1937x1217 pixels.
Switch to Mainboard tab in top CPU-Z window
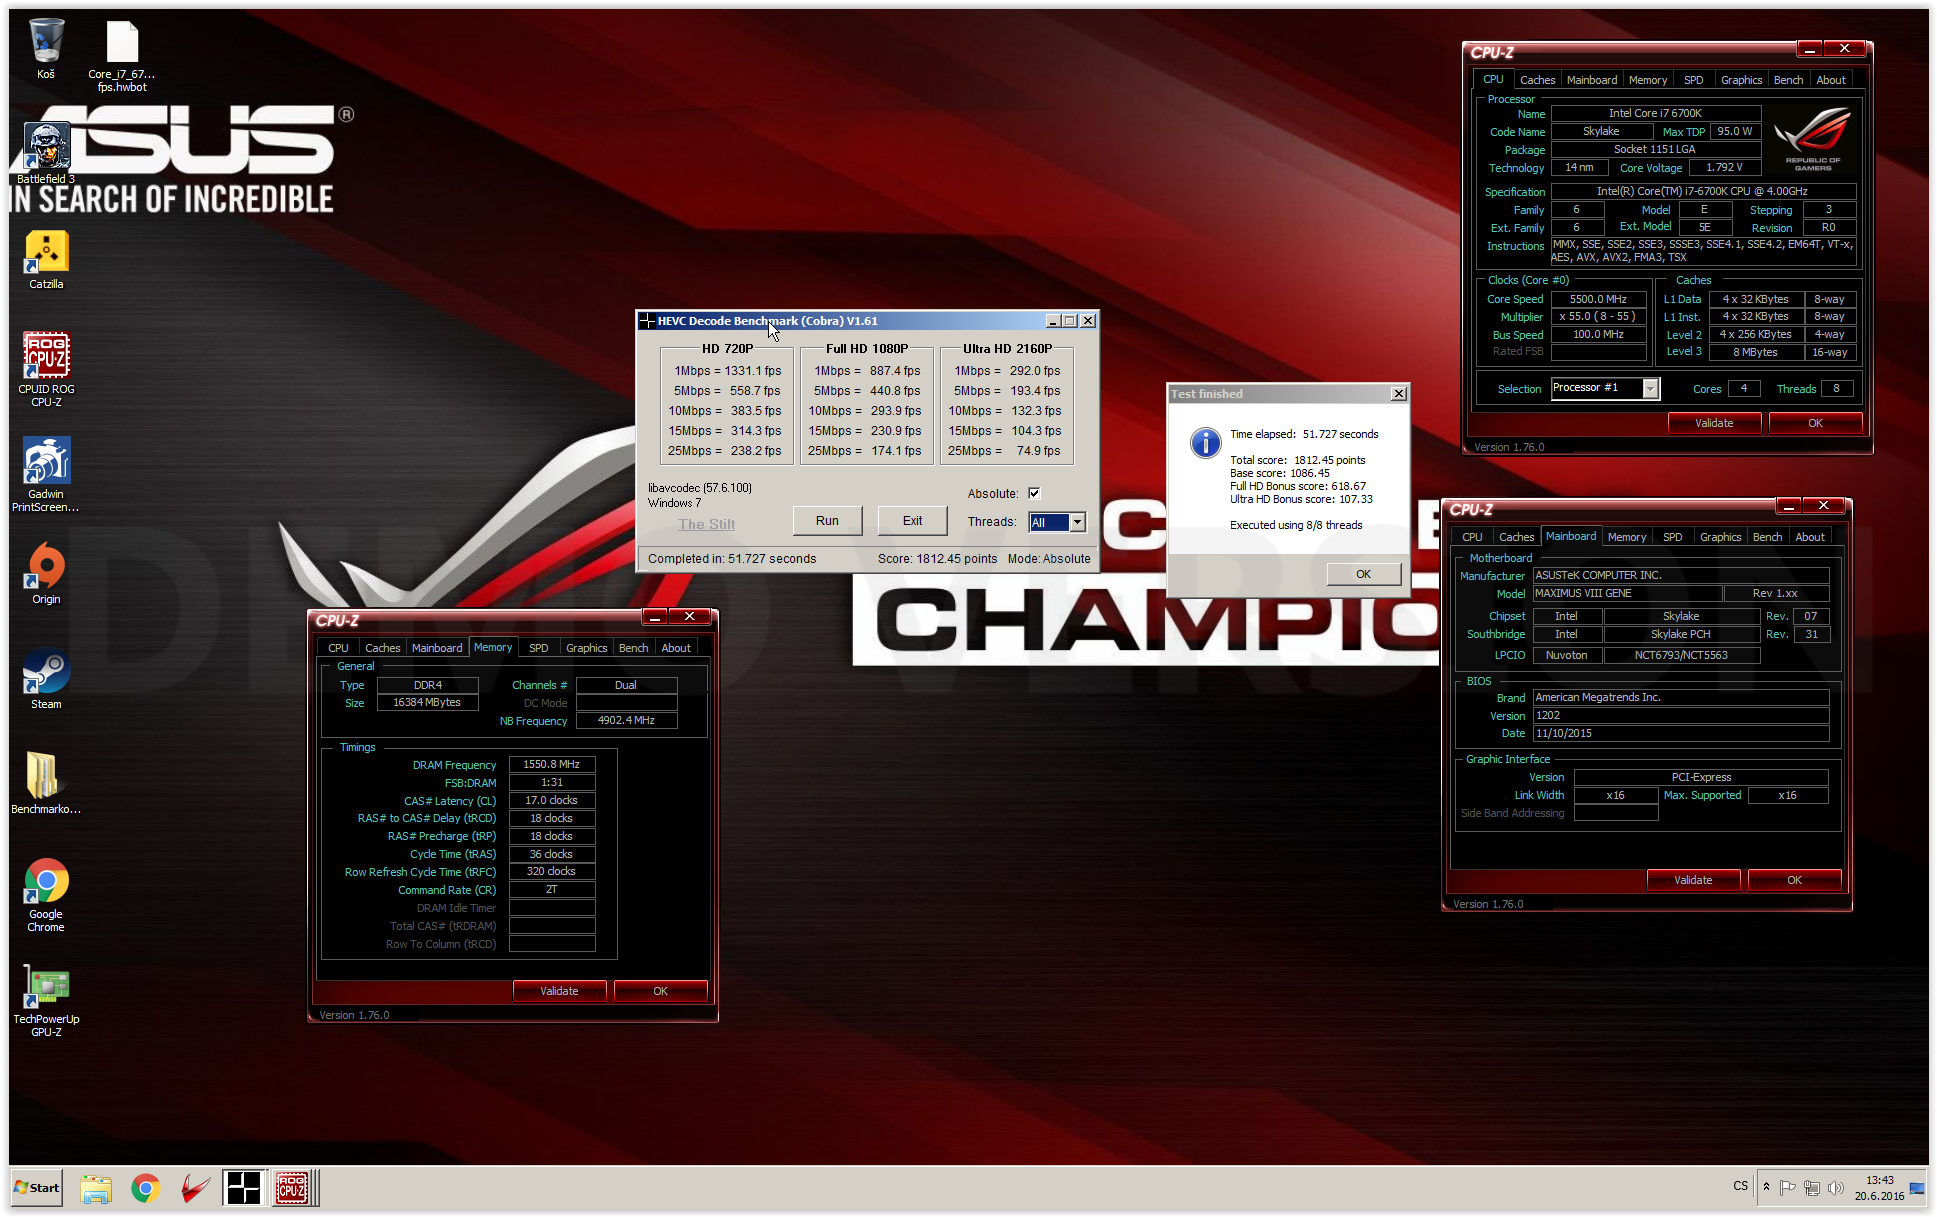coord(1592,80)
